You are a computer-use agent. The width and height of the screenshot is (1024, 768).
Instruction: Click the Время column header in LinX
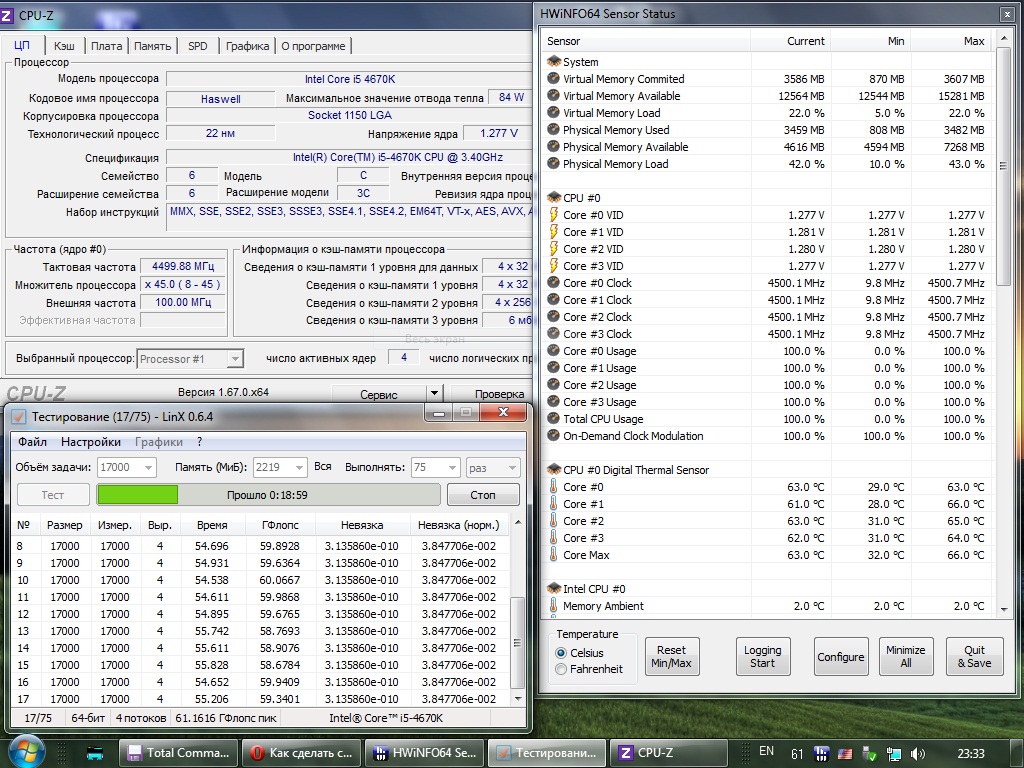212,525
